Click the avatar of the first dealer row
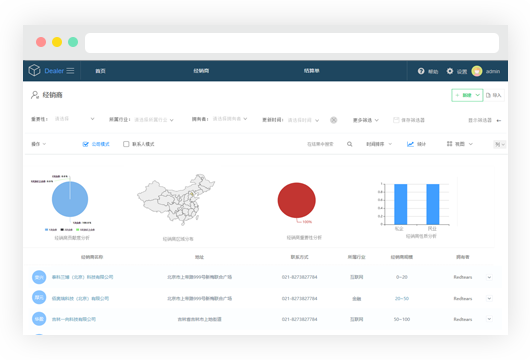Viewport: 530px width, 360px height. click(x=39, y=277)
